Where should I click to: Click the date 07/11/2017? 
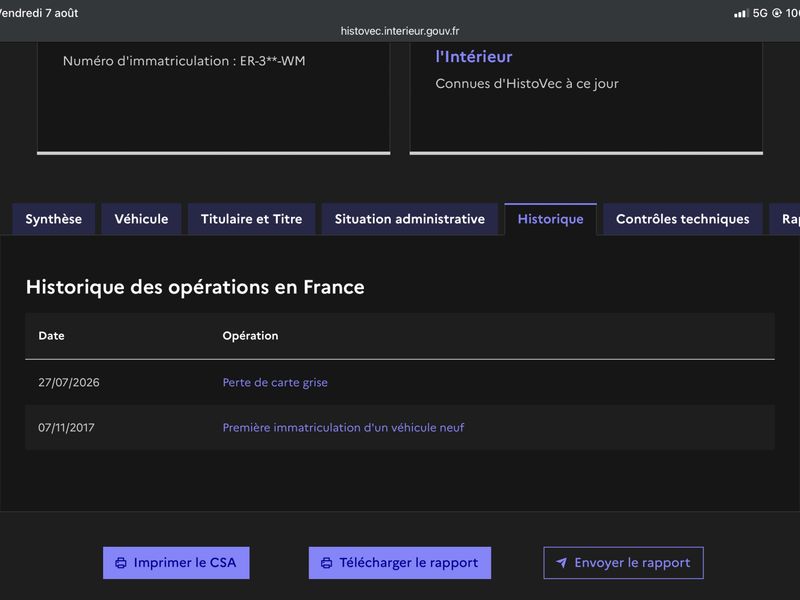[x=66, y=428]
